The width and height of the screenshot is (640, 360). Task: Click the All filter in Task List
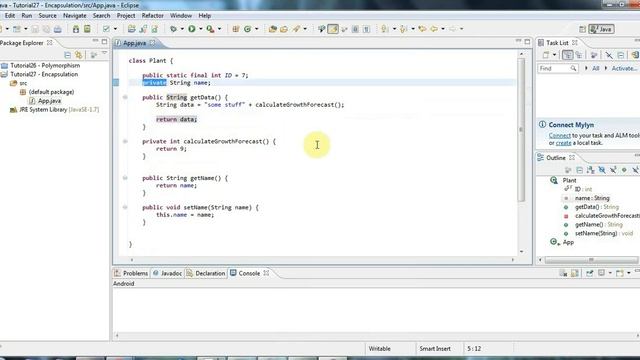pyautogui.click(x=596, y=68)
